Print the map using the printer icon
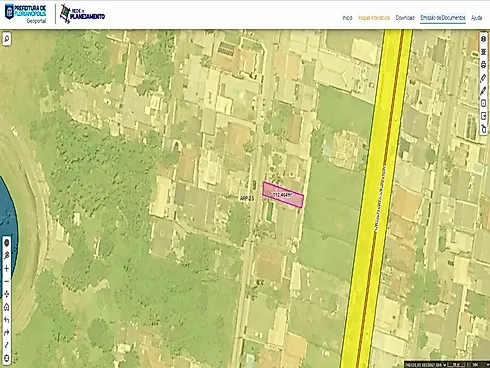Image resolution: width=490 pixels, height=368 pixels. pos(483,65)
